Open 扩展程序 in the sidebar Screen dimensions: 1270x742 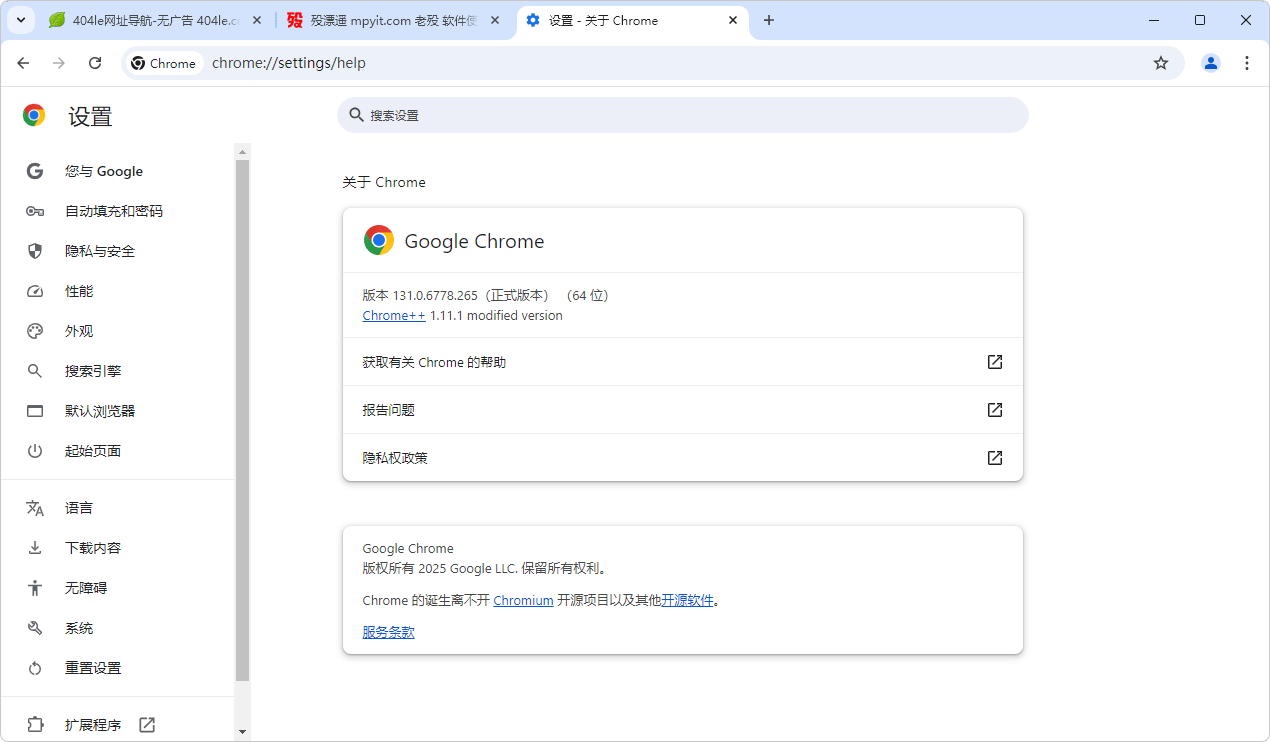coord(118,725)
